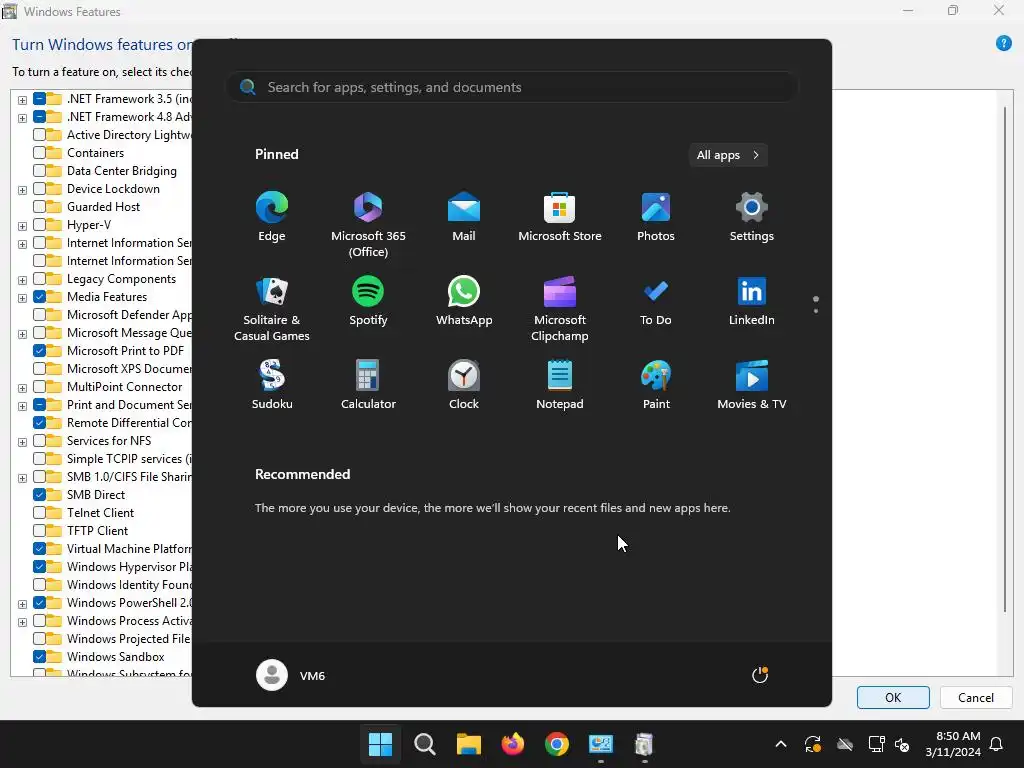Click the power button in Start menu

tap(760, 675)
